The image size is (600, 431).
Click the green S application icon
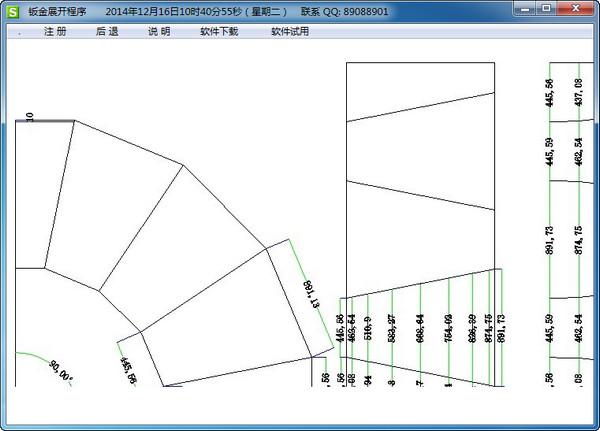[13, 9]
